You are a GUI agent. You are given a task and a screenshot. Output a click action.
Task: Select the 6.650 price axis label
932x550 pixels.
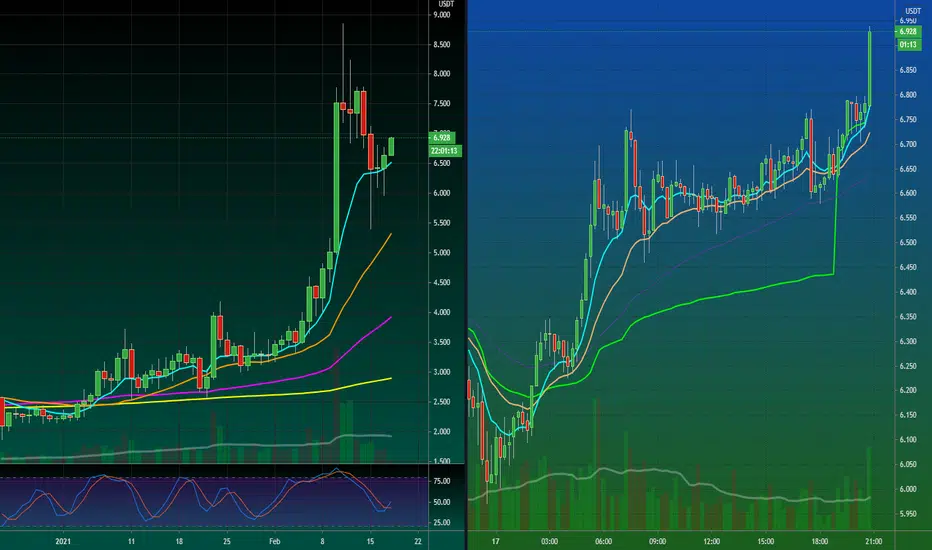[908, 169]
